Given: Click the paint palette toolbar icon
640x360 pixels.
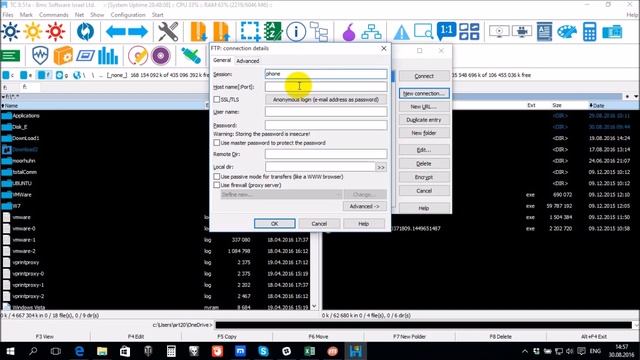Looking at the screenshot, I should click(x=567, y=31).
